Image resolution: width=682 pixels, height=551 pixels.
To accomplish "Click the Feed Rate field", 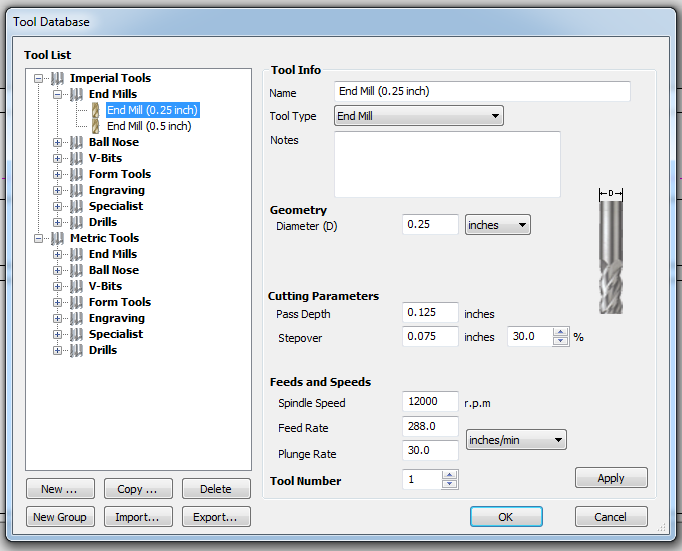I will pos(430,426).
